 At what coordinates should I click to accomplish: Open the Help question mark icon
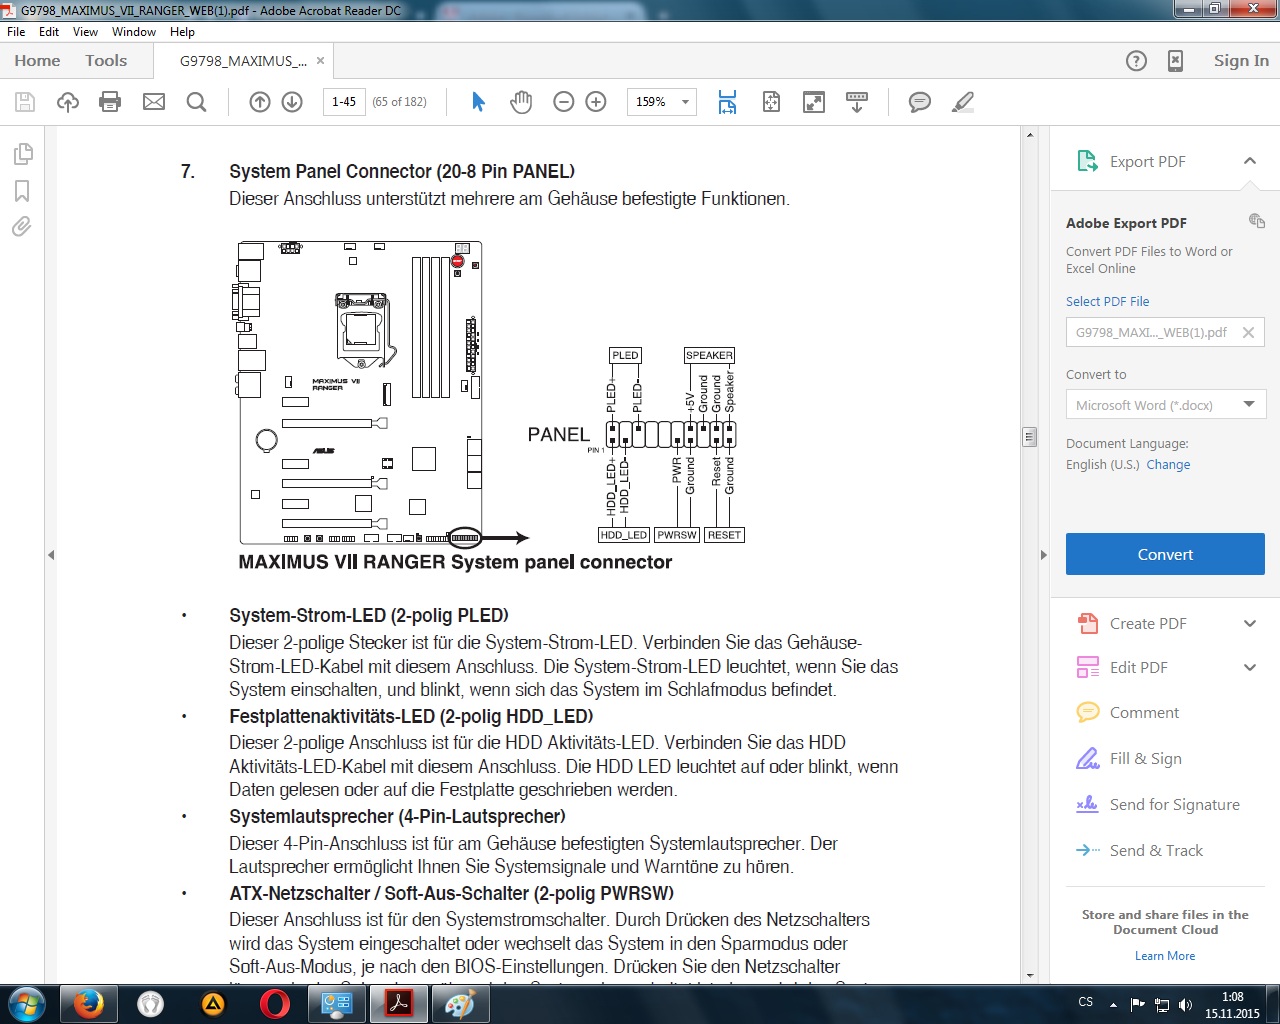[1136, 61]
